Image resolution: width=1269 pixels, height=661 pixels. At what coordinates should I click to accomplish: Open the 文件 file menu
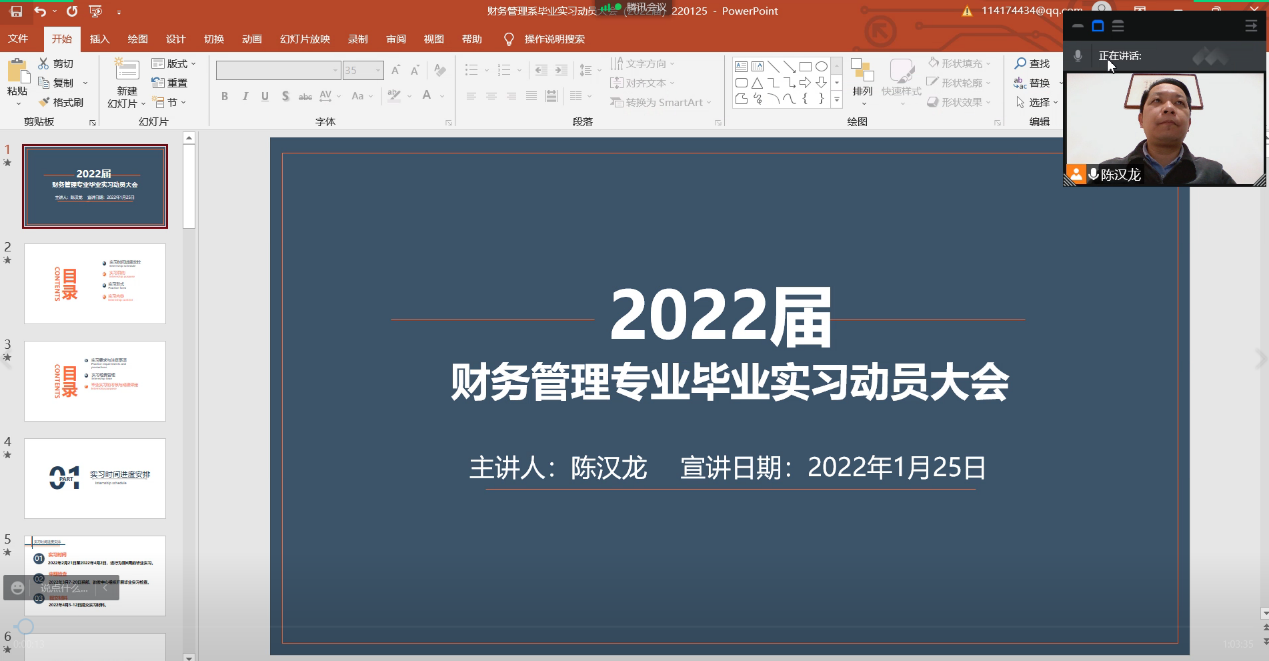18,39
